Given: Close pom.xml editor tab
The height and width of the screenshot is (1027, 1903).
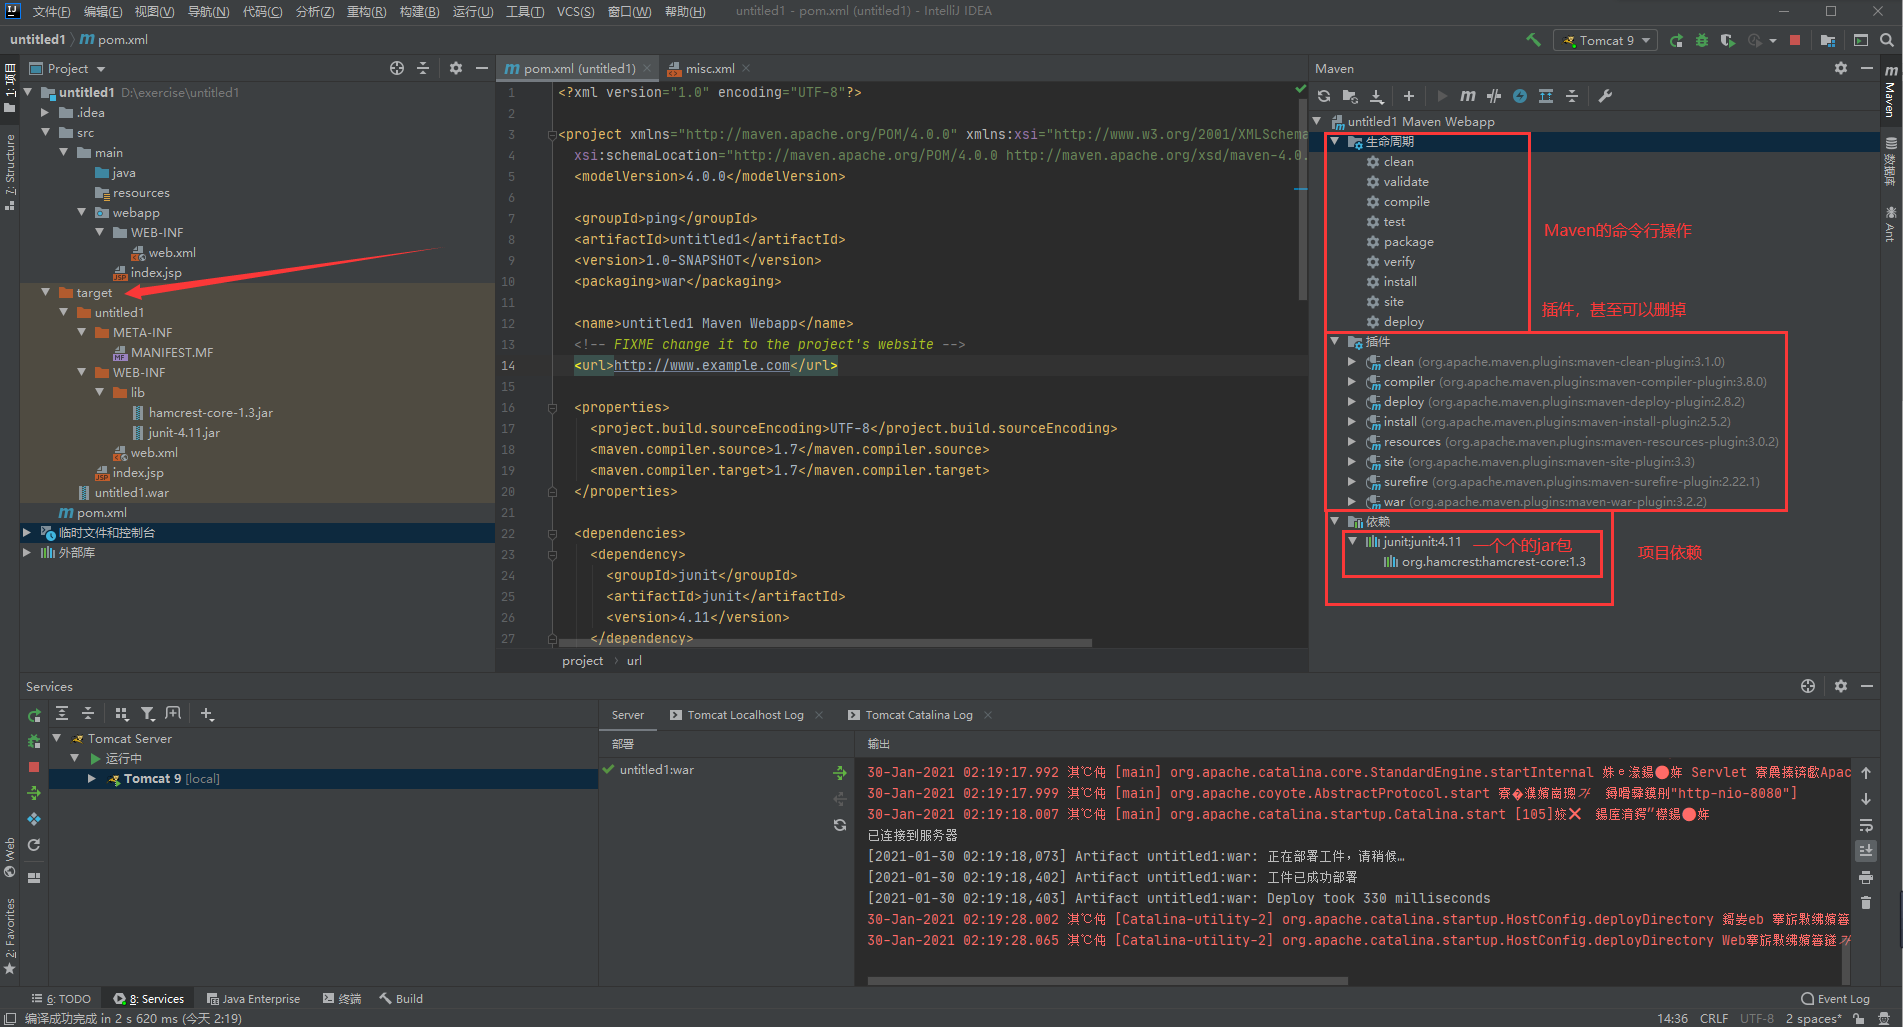Looking at the screenshot, I should pos(647,68).
